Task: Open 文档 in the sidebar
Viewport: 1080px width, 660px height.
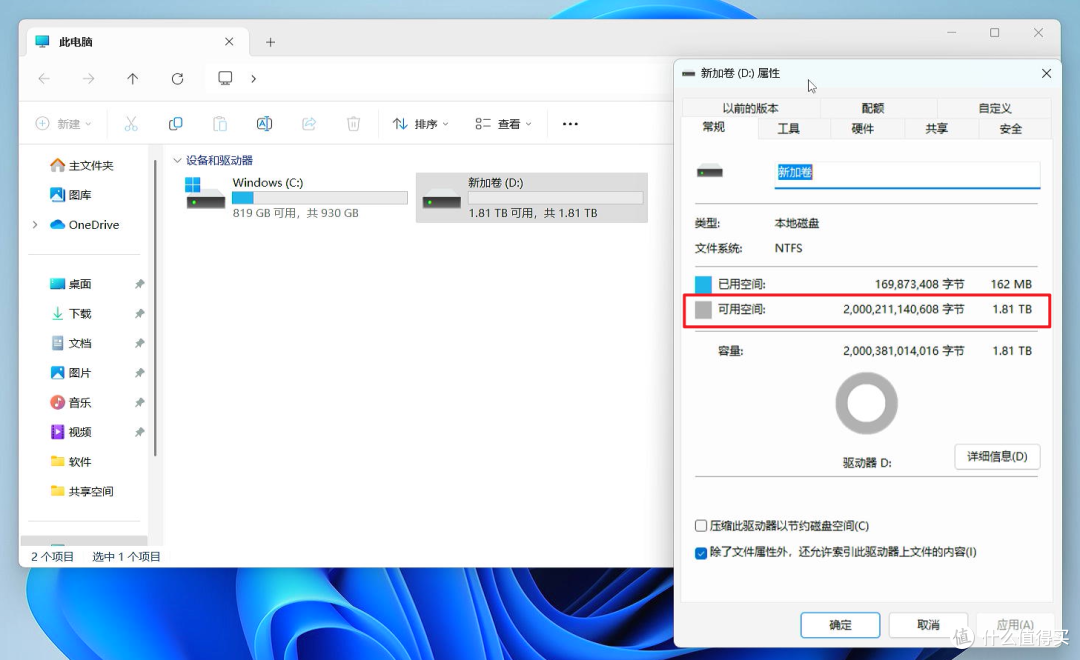Action: [70, 343]
